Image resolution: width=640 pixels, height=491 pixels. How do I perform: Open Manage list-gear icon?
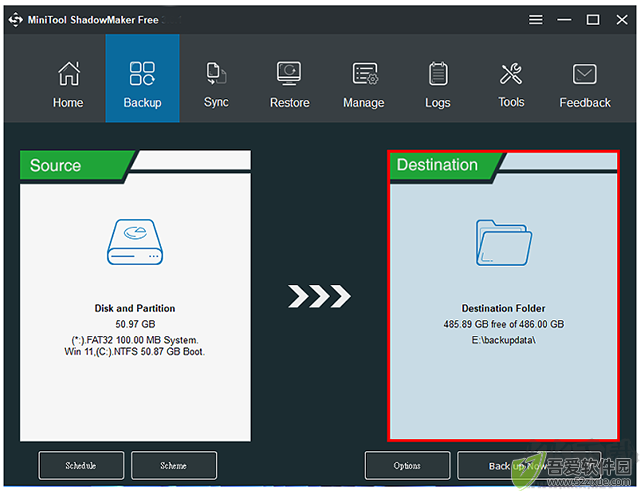(365, 73)
